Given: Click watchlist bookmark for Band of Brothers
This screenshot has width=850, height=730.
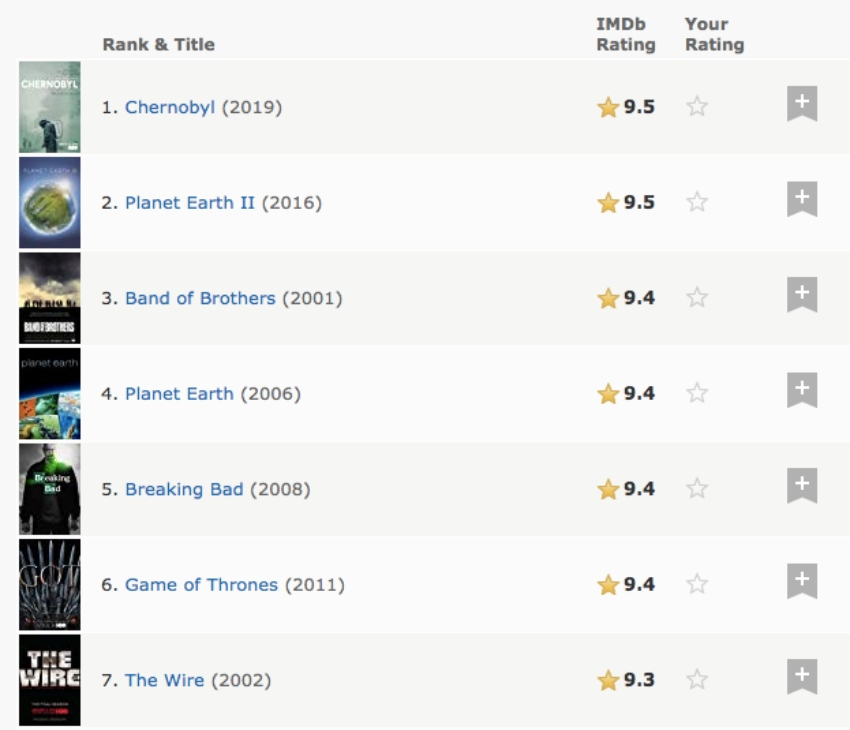Looking at the screenshot, I should click(802, 295).
